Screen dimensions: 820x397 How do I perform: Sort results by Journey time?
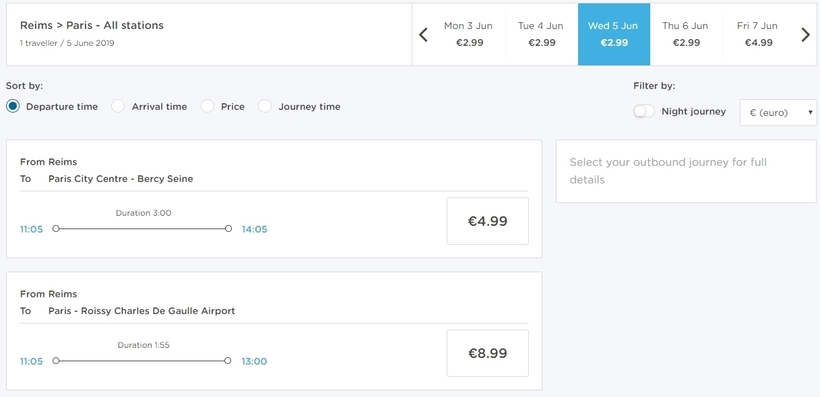tap(300, 107)
